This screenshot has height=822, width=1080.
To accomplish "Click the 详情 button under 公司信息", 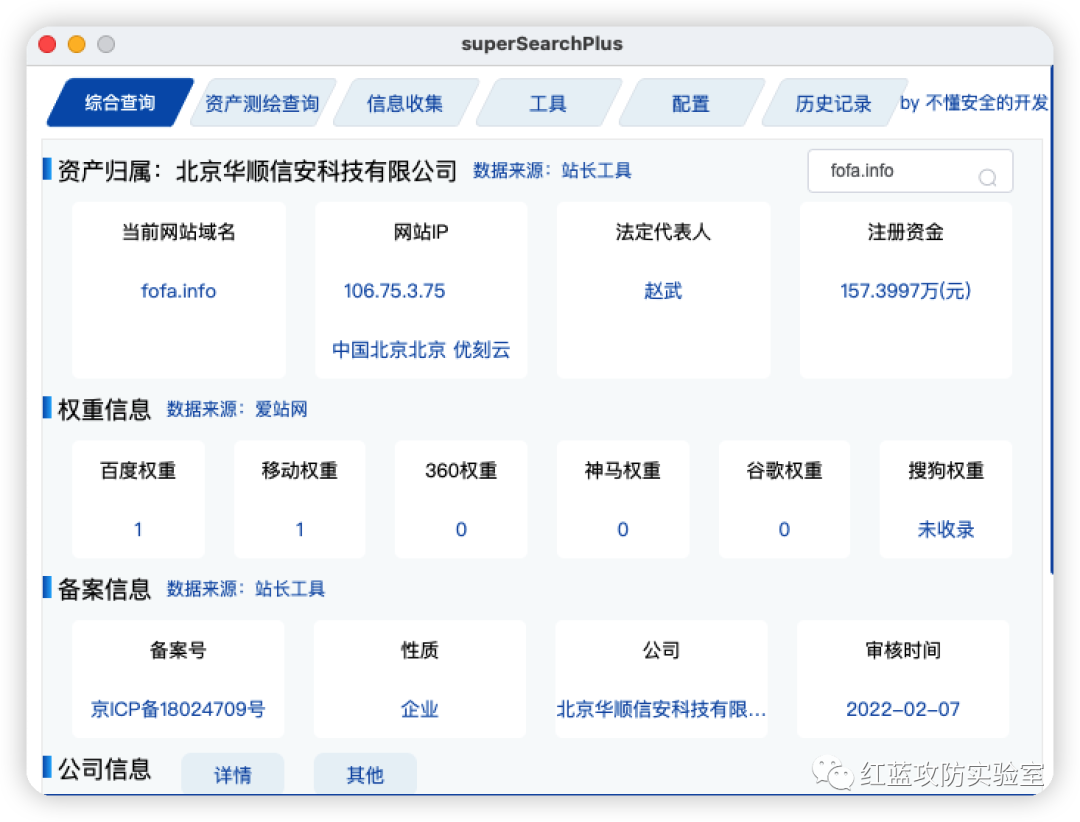I will point(233,774).
